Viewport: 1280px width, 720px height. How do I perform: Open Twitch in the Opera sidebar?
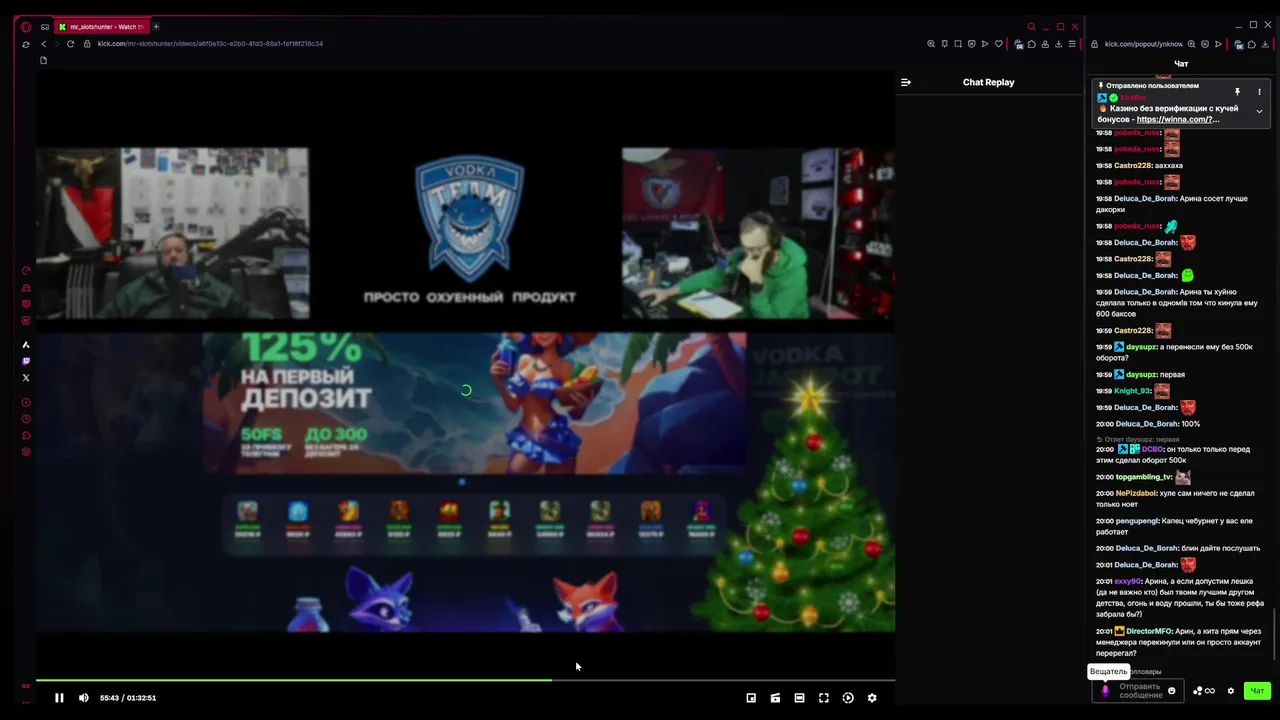tap(26, 361)
